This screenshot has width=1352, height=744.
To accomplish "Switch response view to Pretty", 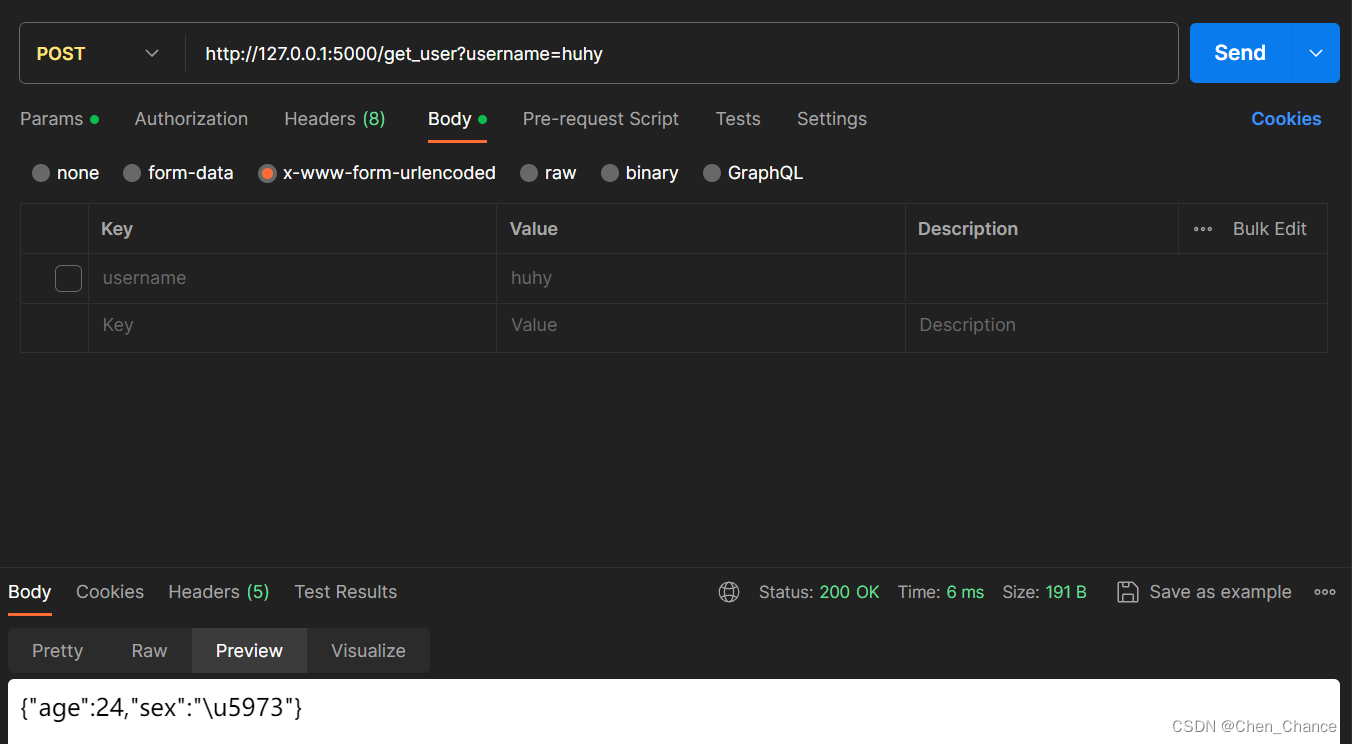I will 58,651.
